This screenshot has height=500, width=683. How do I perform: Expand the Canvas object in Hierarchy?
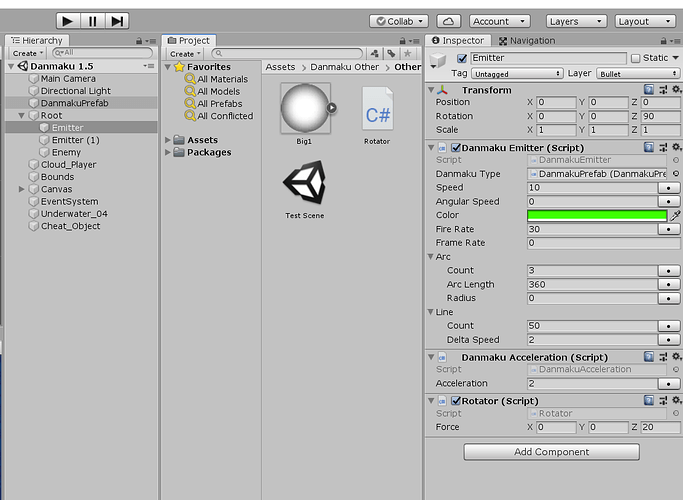click(21, 189)
